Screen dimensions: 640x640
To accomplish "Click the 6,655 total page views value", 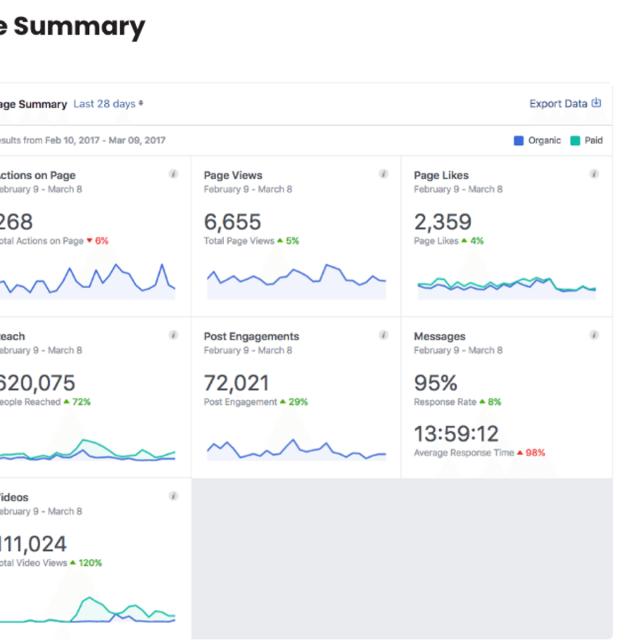I will click(x=232, y=222).
